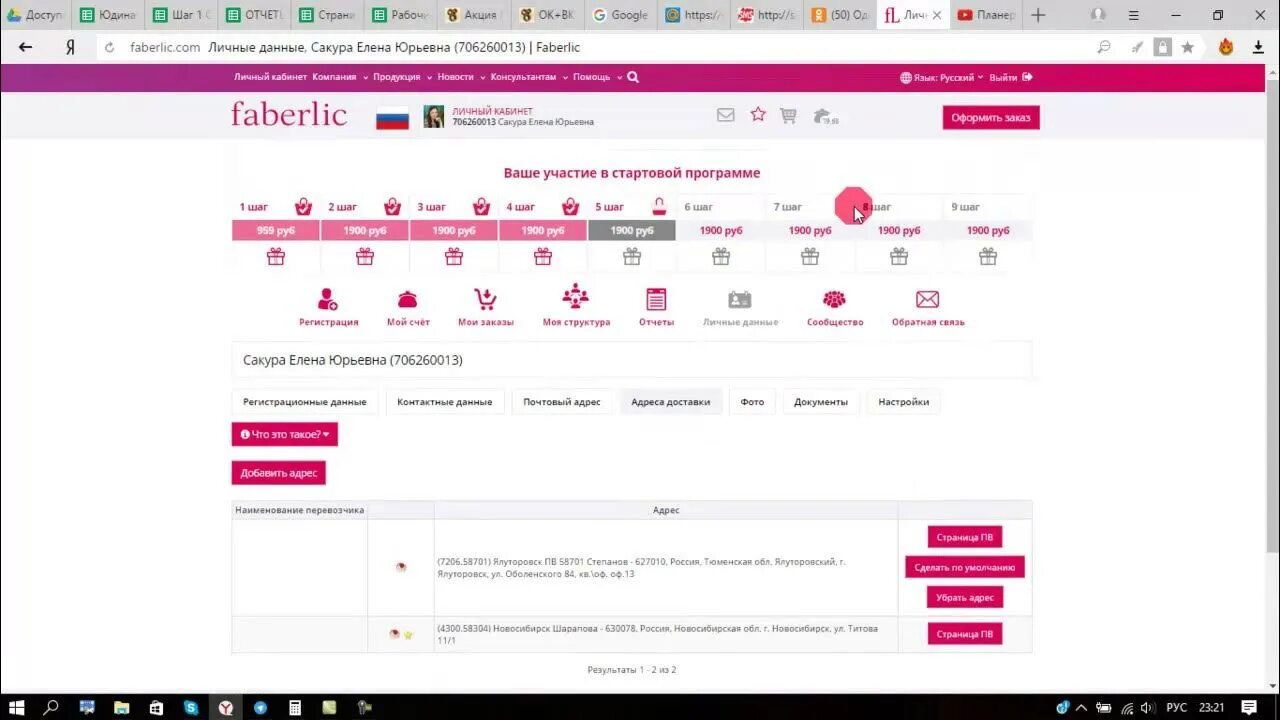This screenshot has height=720, width=1280.
Task: Expand the Продукция menu
Action: coord(402,77)
